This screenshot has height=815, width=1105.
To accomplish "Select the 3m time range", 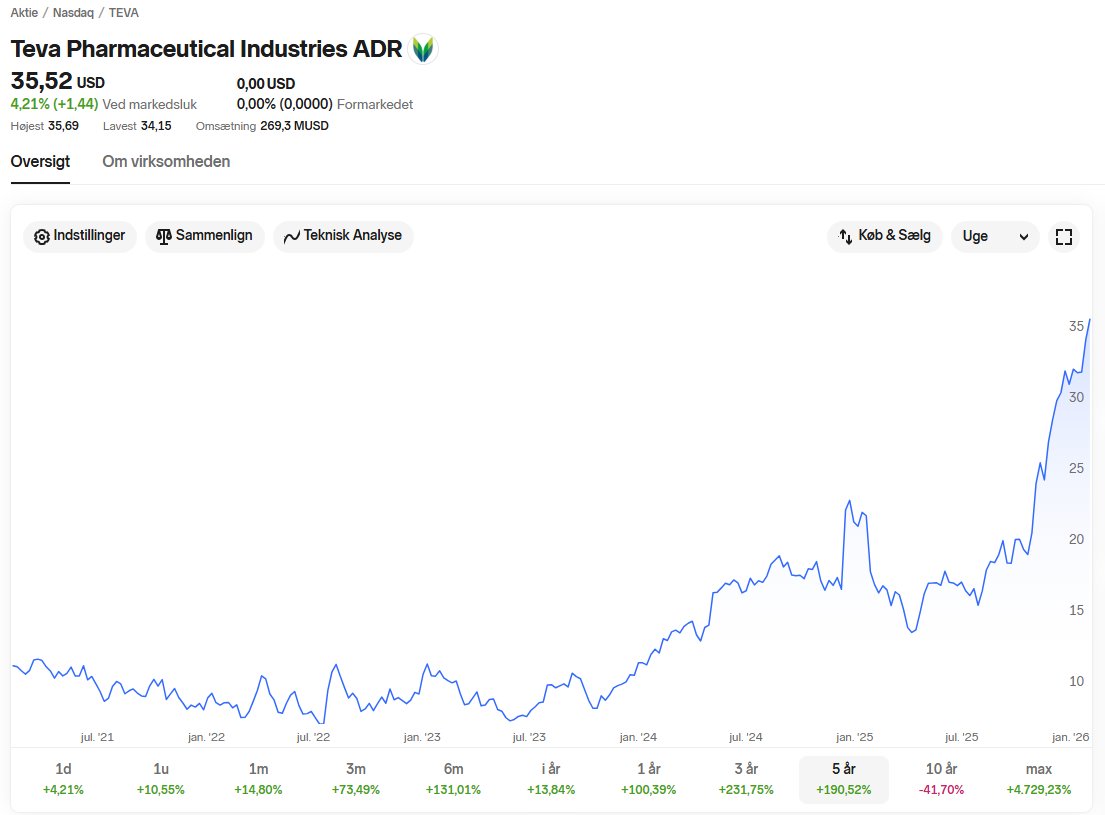I will click(x=356, y=779).
